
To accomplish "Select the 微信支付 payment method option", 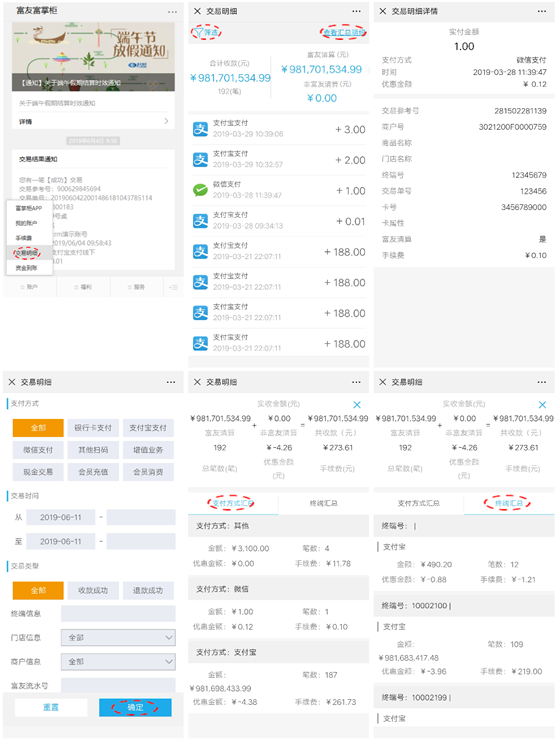I will (x=38, y=450).
